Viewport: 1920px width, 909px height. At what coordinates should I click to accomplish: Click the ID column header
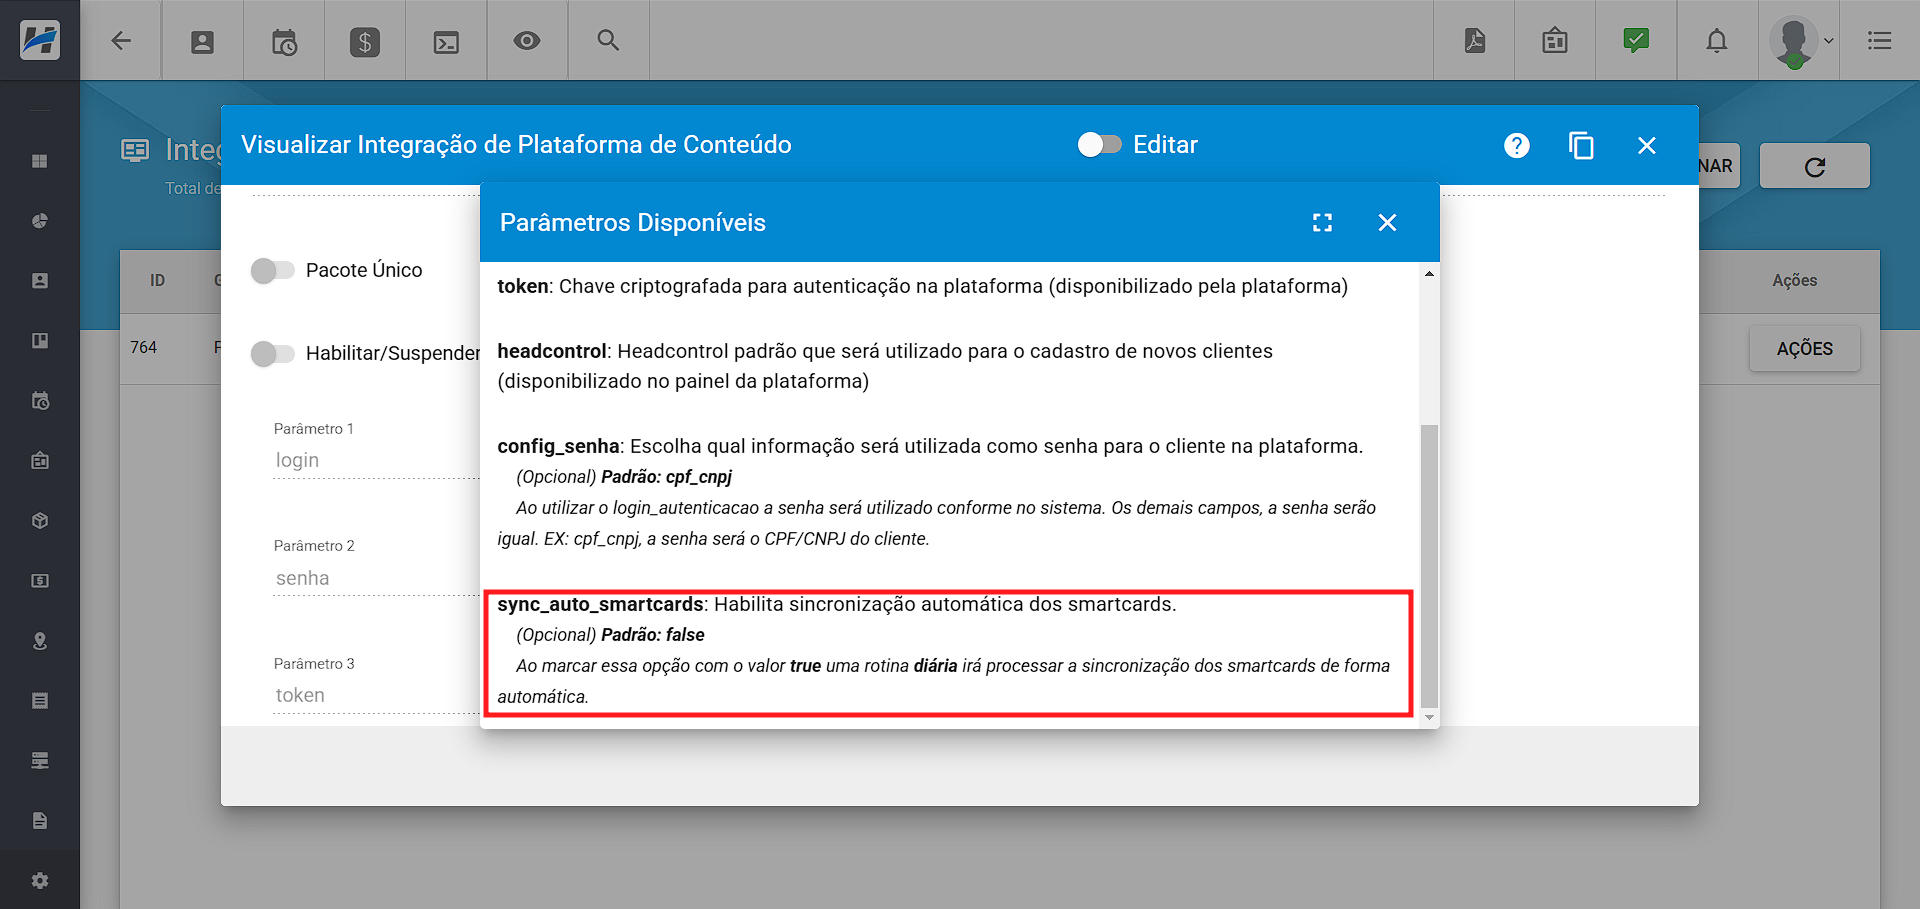[157, 280]
